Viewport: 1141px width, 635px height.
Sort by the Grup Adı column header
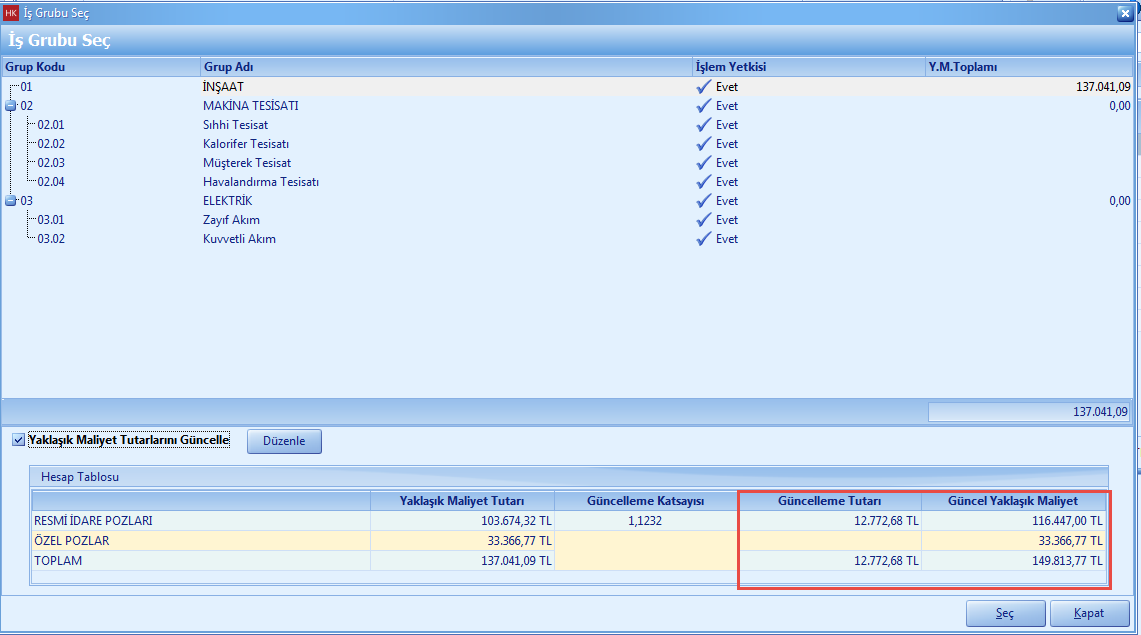tap(445, 67)
